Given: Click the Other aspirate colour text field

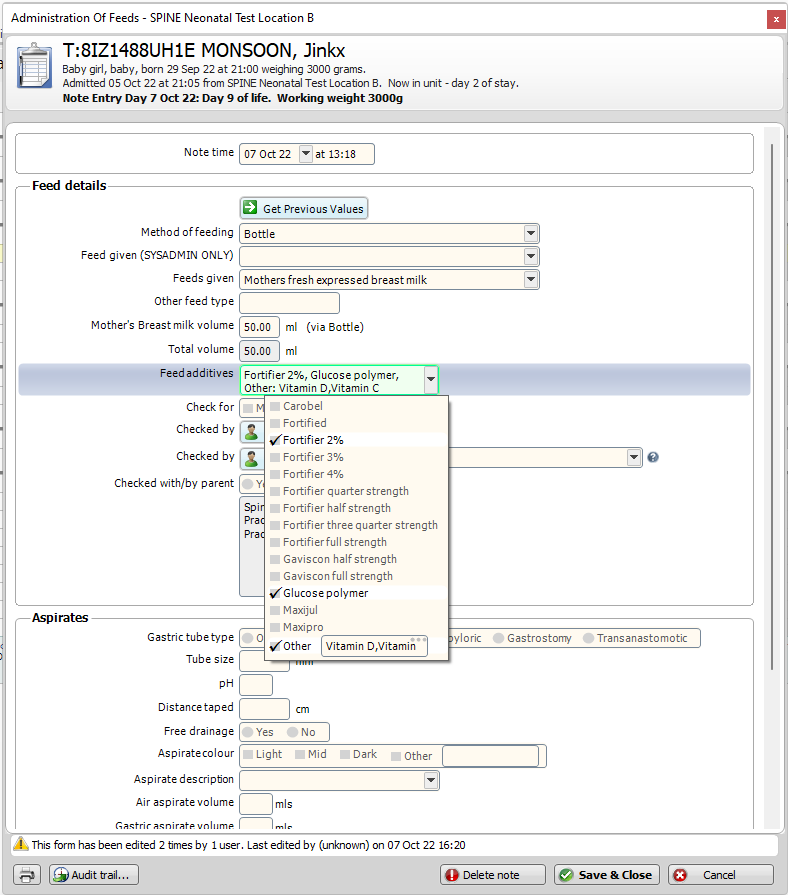Looking at the screenshot, I should coord(491,756).
